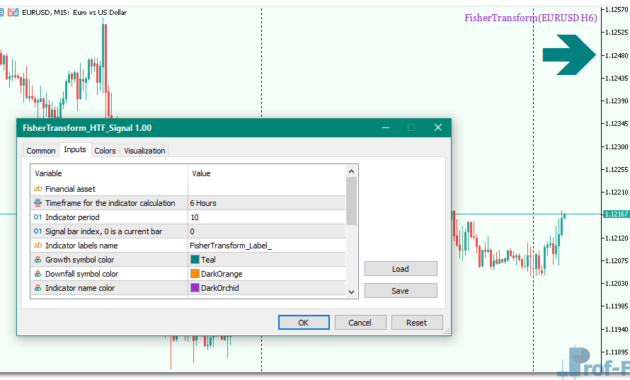Select the 'Financial asset' variable label
The height and width of the screenshot is (380, 630).
click(70, 189)
